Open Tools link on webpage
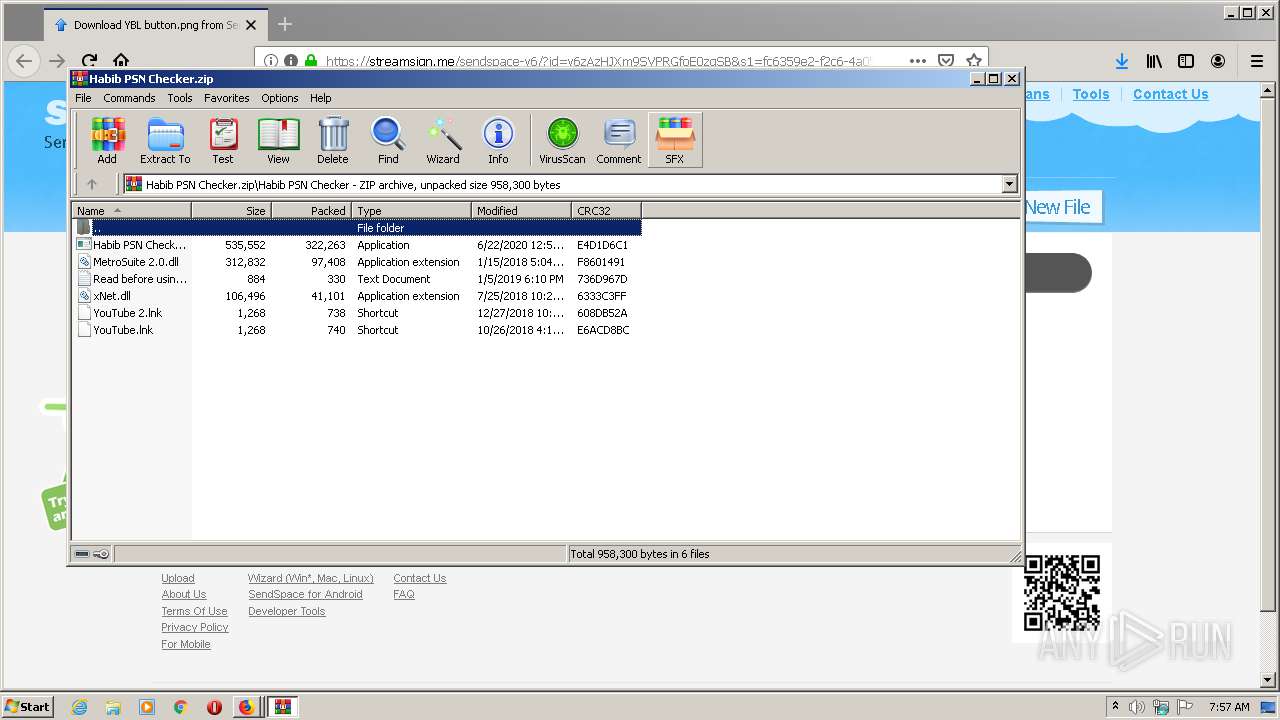The width and height of the screenshot is (1280, 720). tap(1091, 94)
